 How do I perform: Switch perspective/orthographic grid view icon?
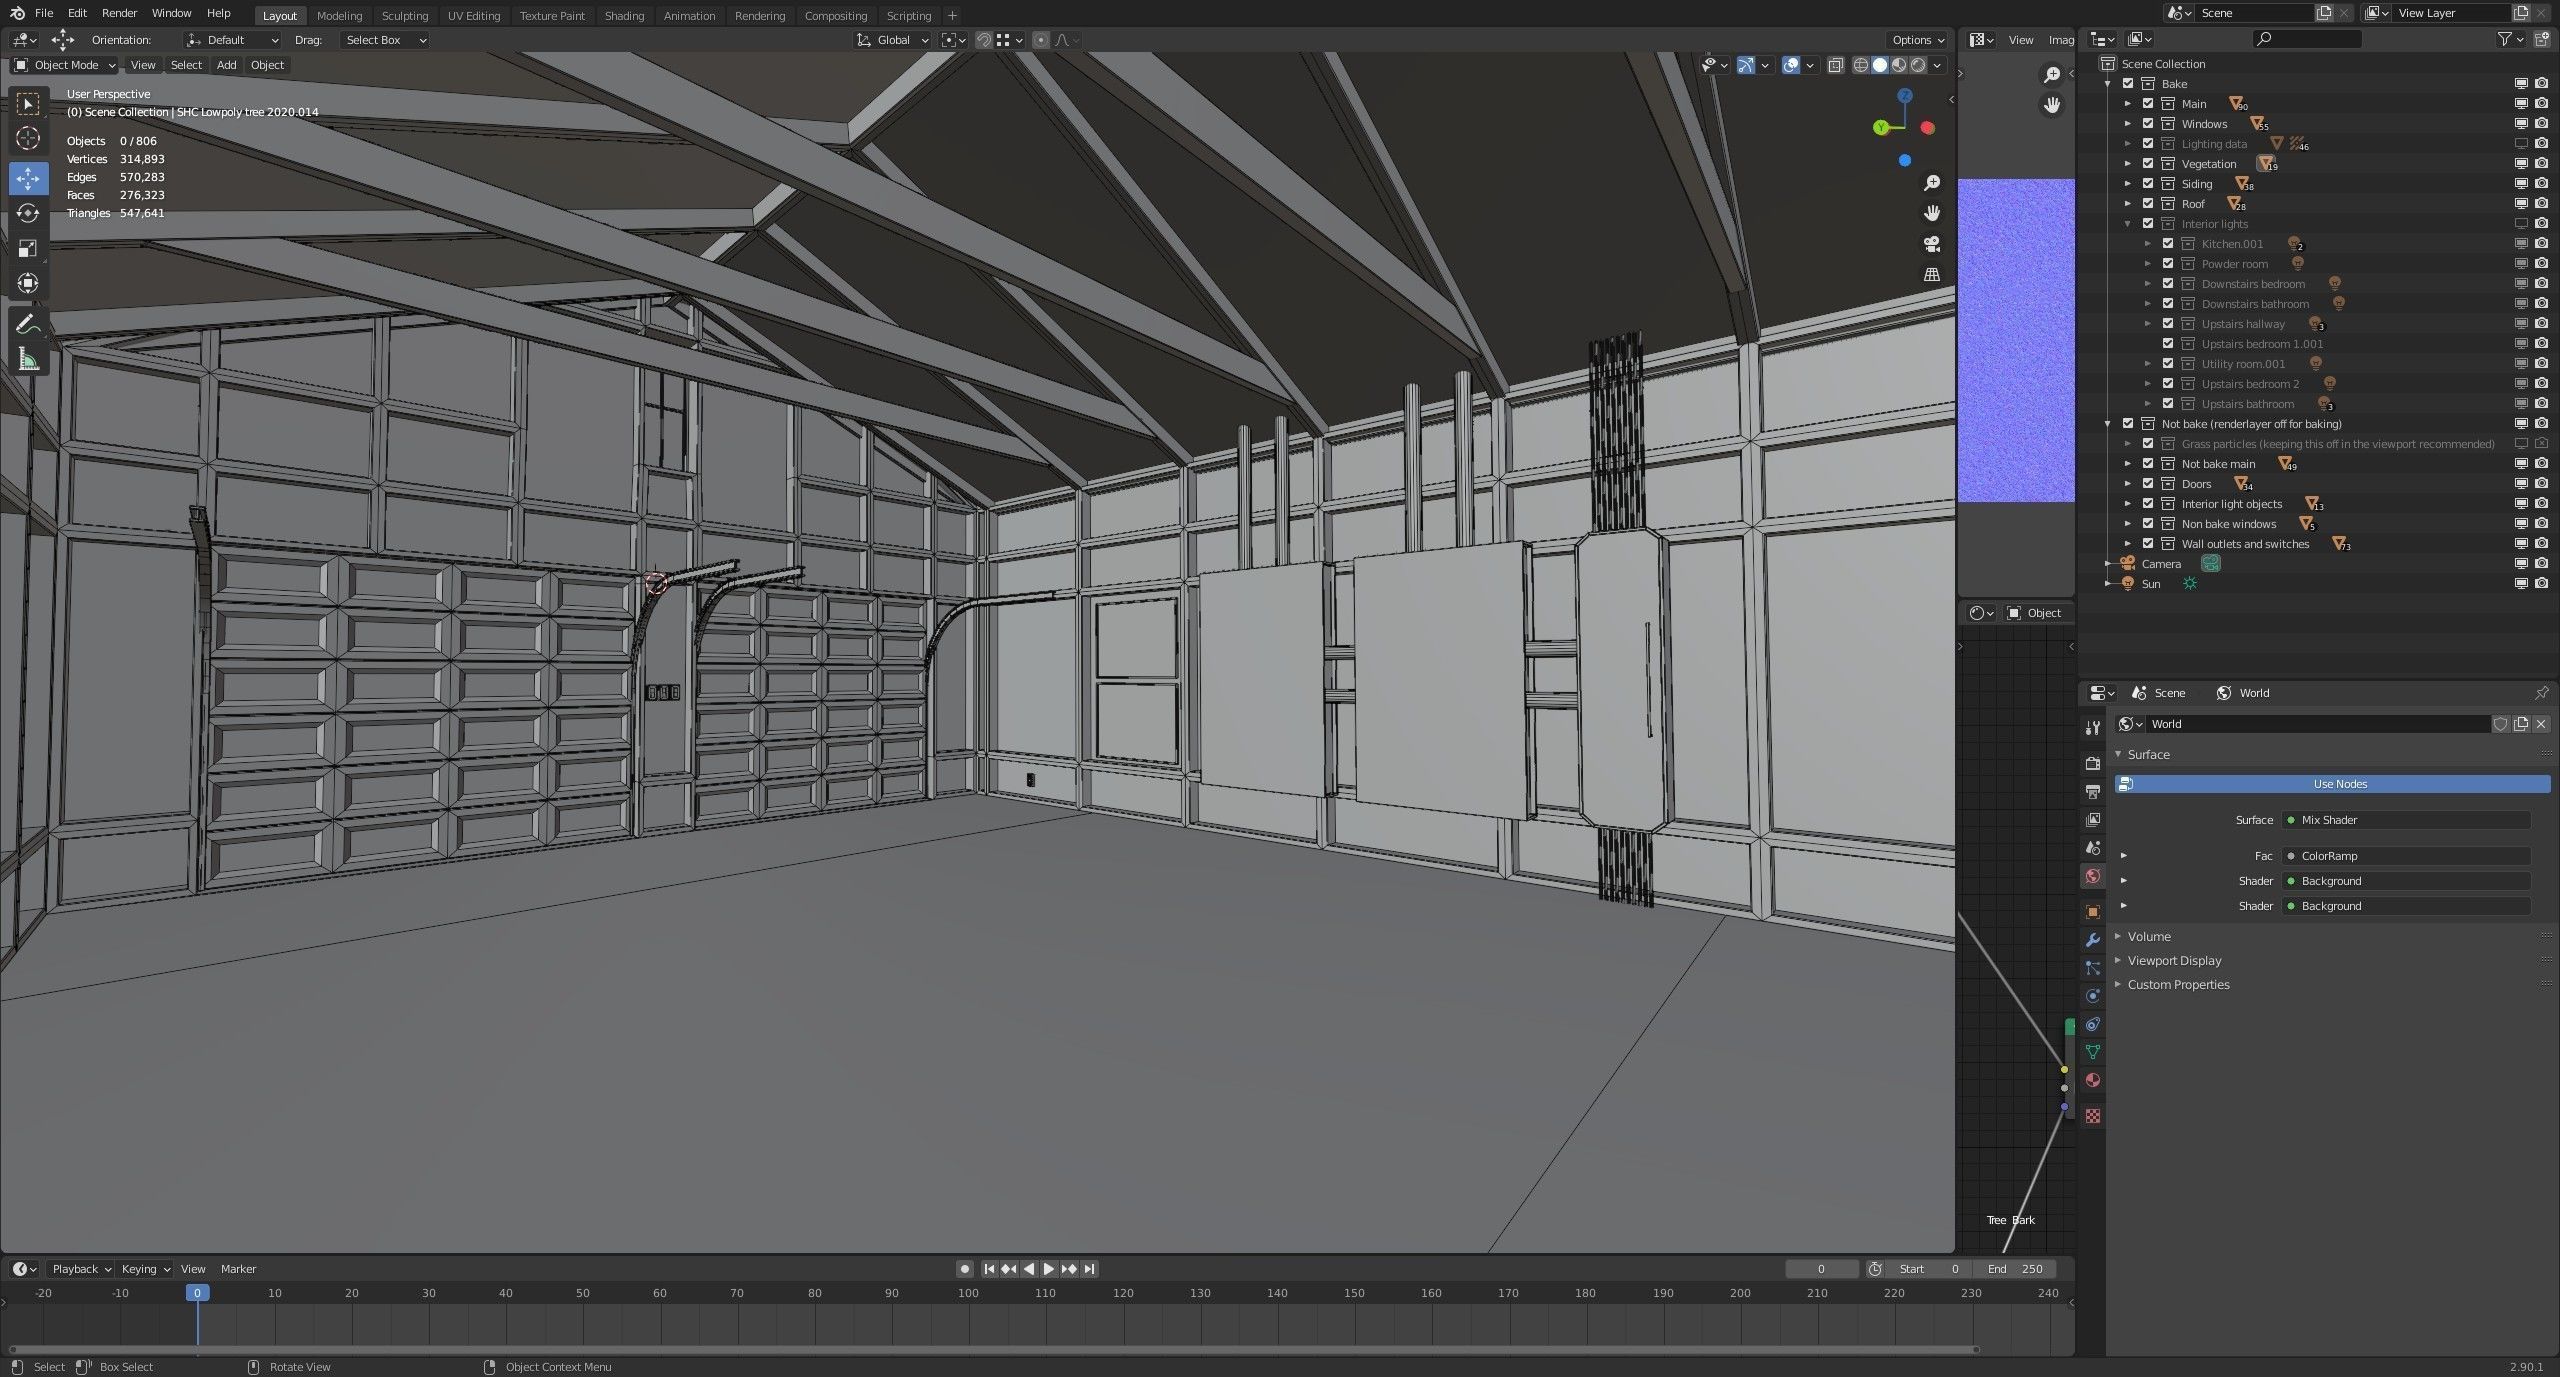click(1932, 274)
